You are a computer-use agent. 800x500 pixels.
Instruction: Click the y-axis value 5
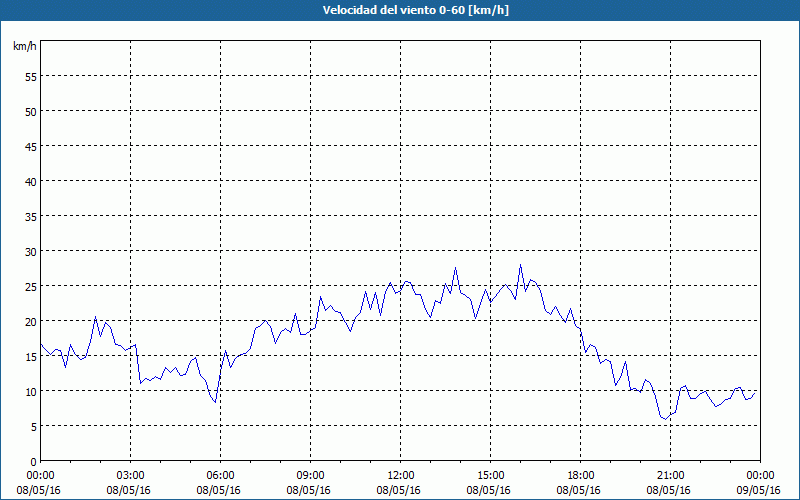[x=34, y=428]
